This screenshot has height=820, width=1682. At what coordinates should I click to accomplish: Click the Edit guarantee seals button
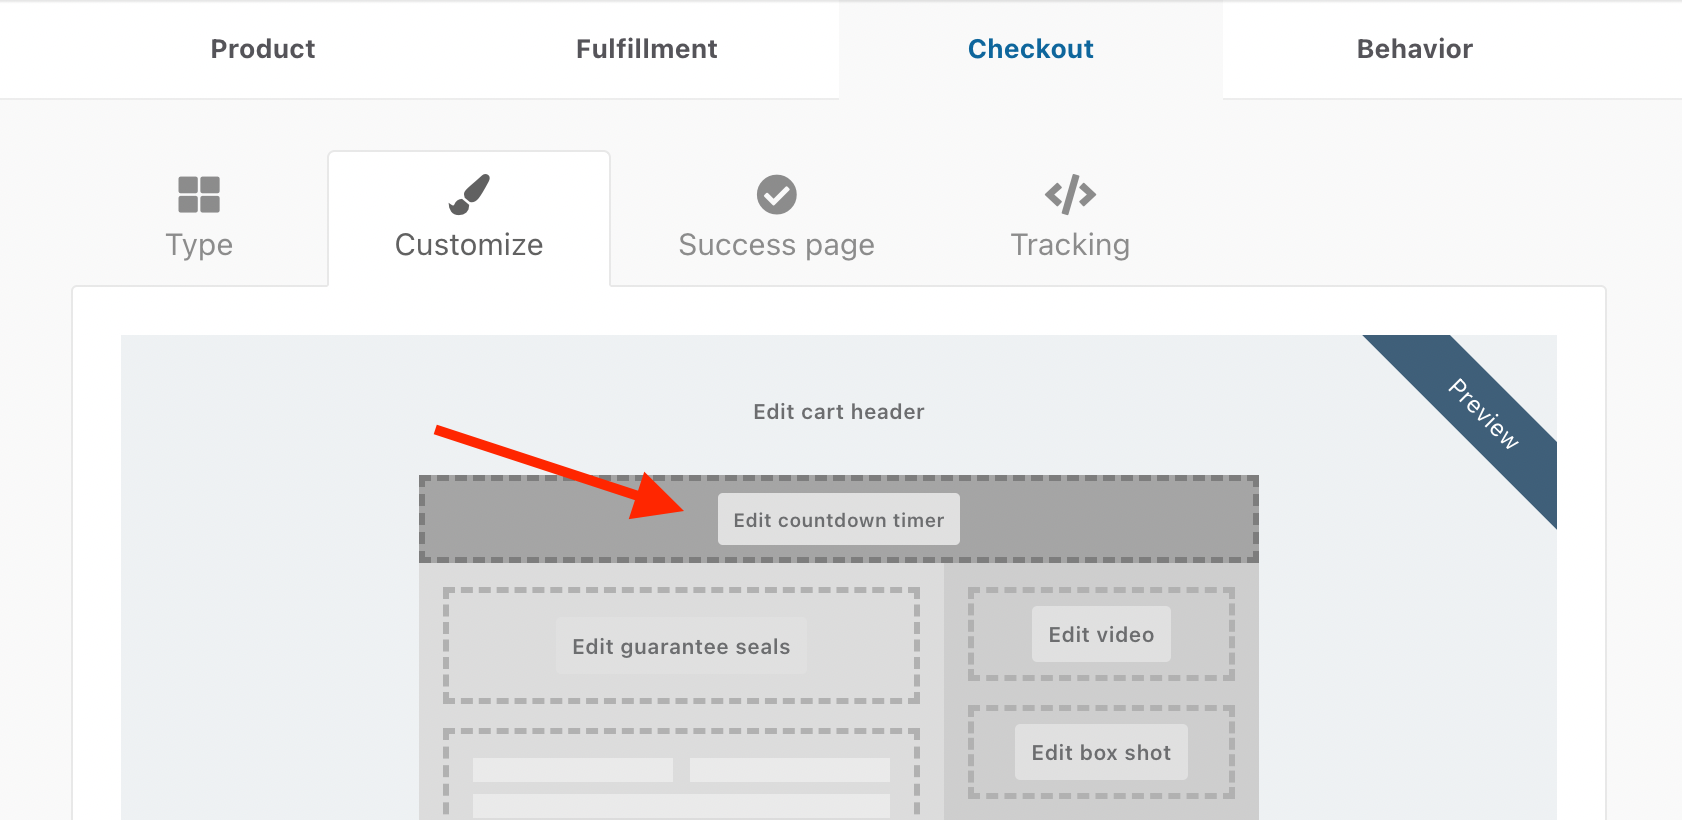tap(681, 646)
